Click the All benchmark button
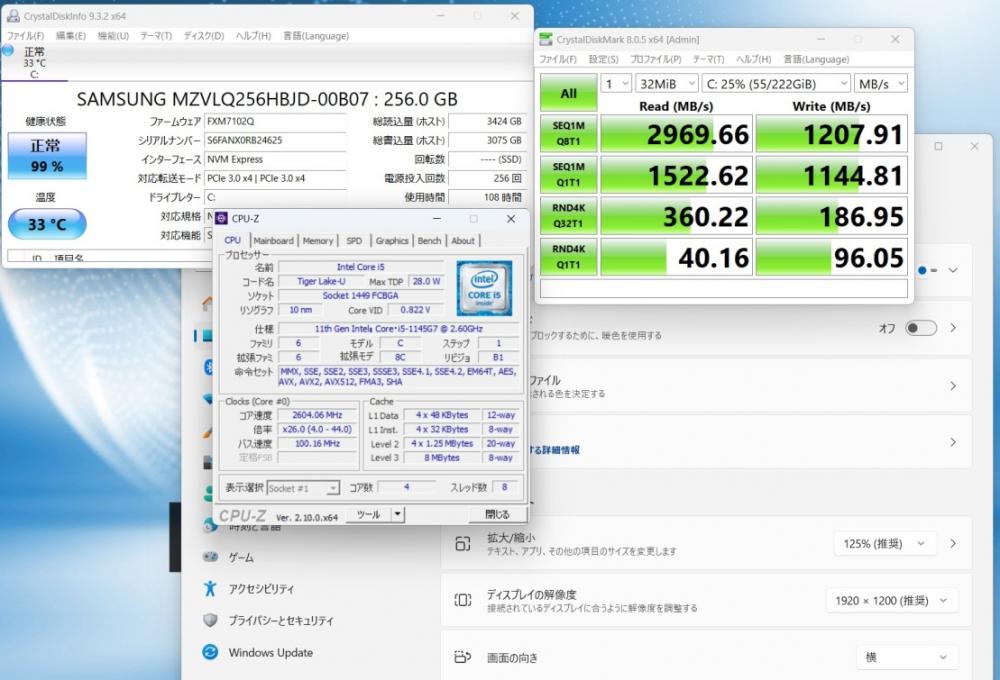This screenshot has height=680, width=1000. [568, 93]
